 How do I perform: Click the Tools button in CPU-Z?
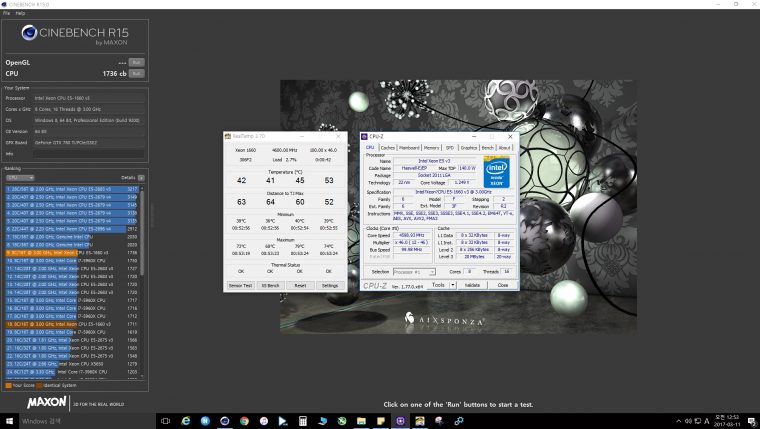coord(438,285)
